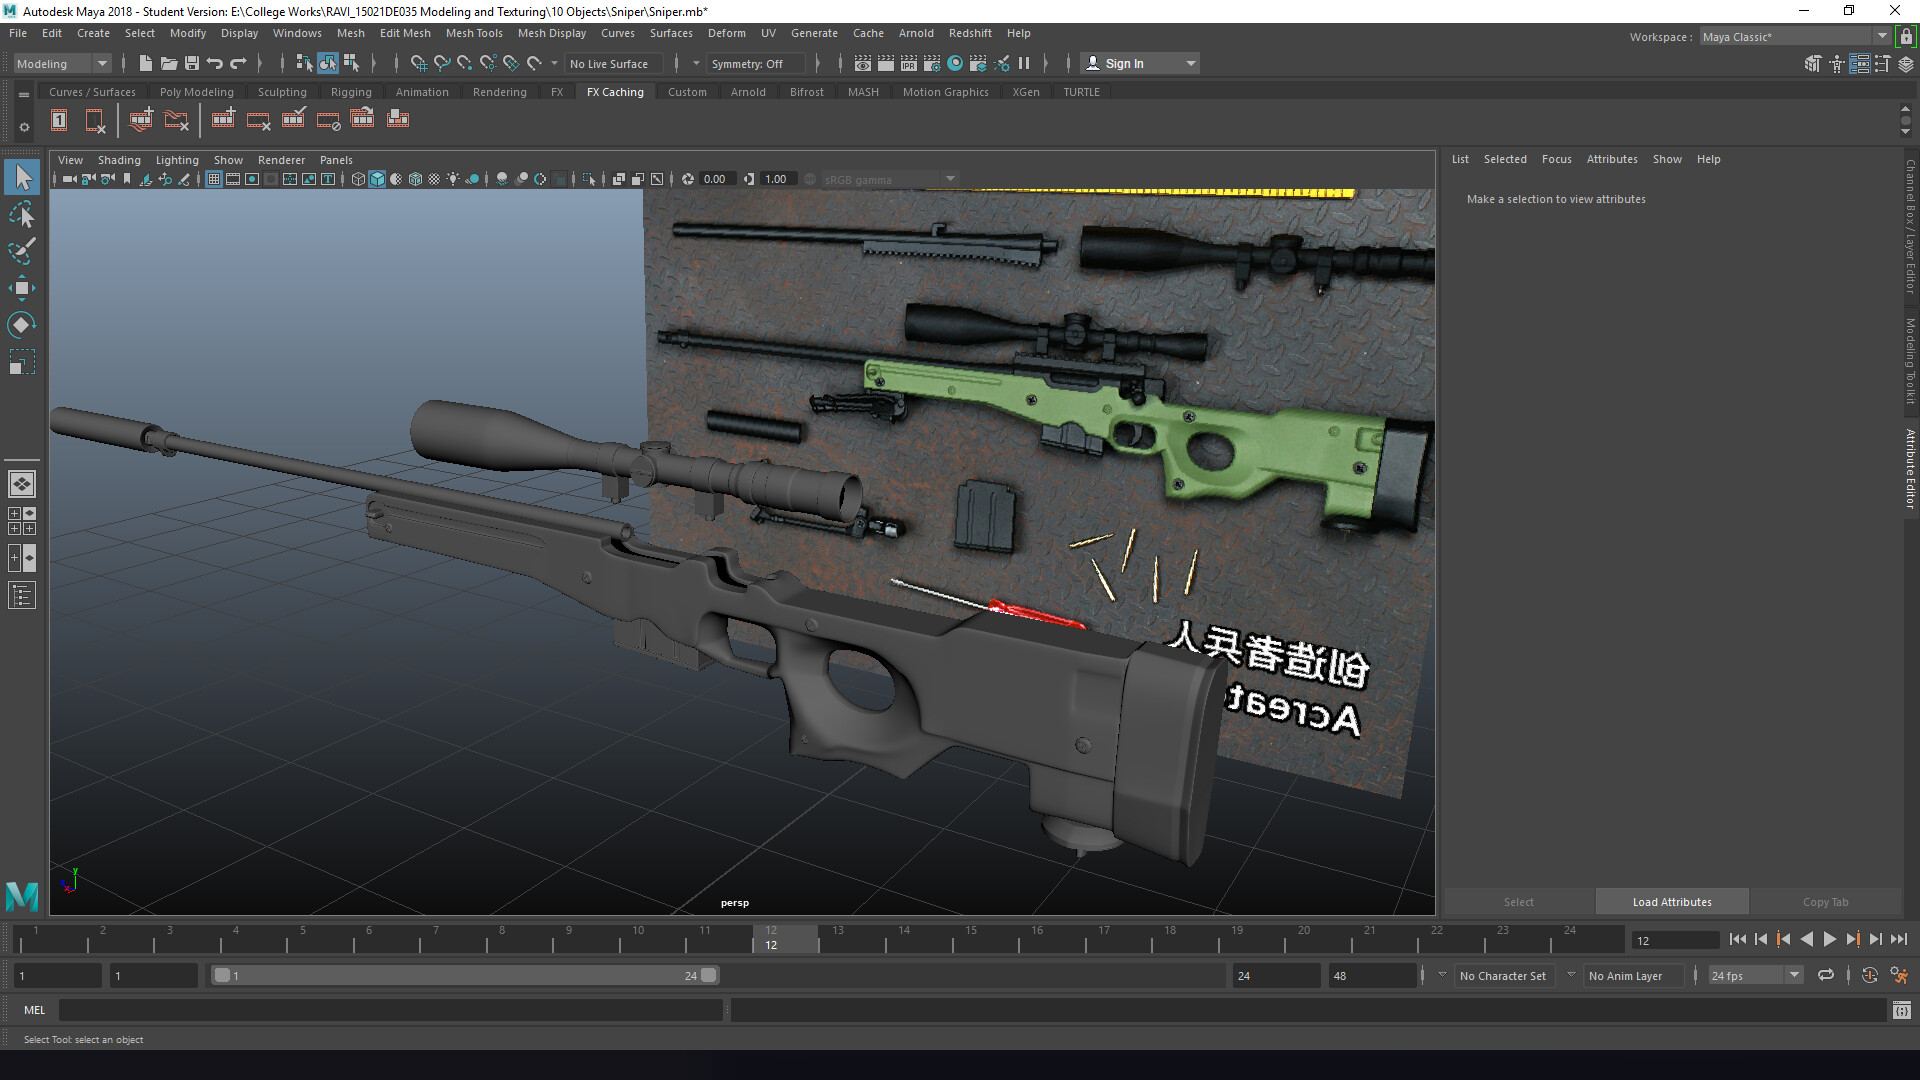Open the Modeling menu set dropdown

pos(62,63)
